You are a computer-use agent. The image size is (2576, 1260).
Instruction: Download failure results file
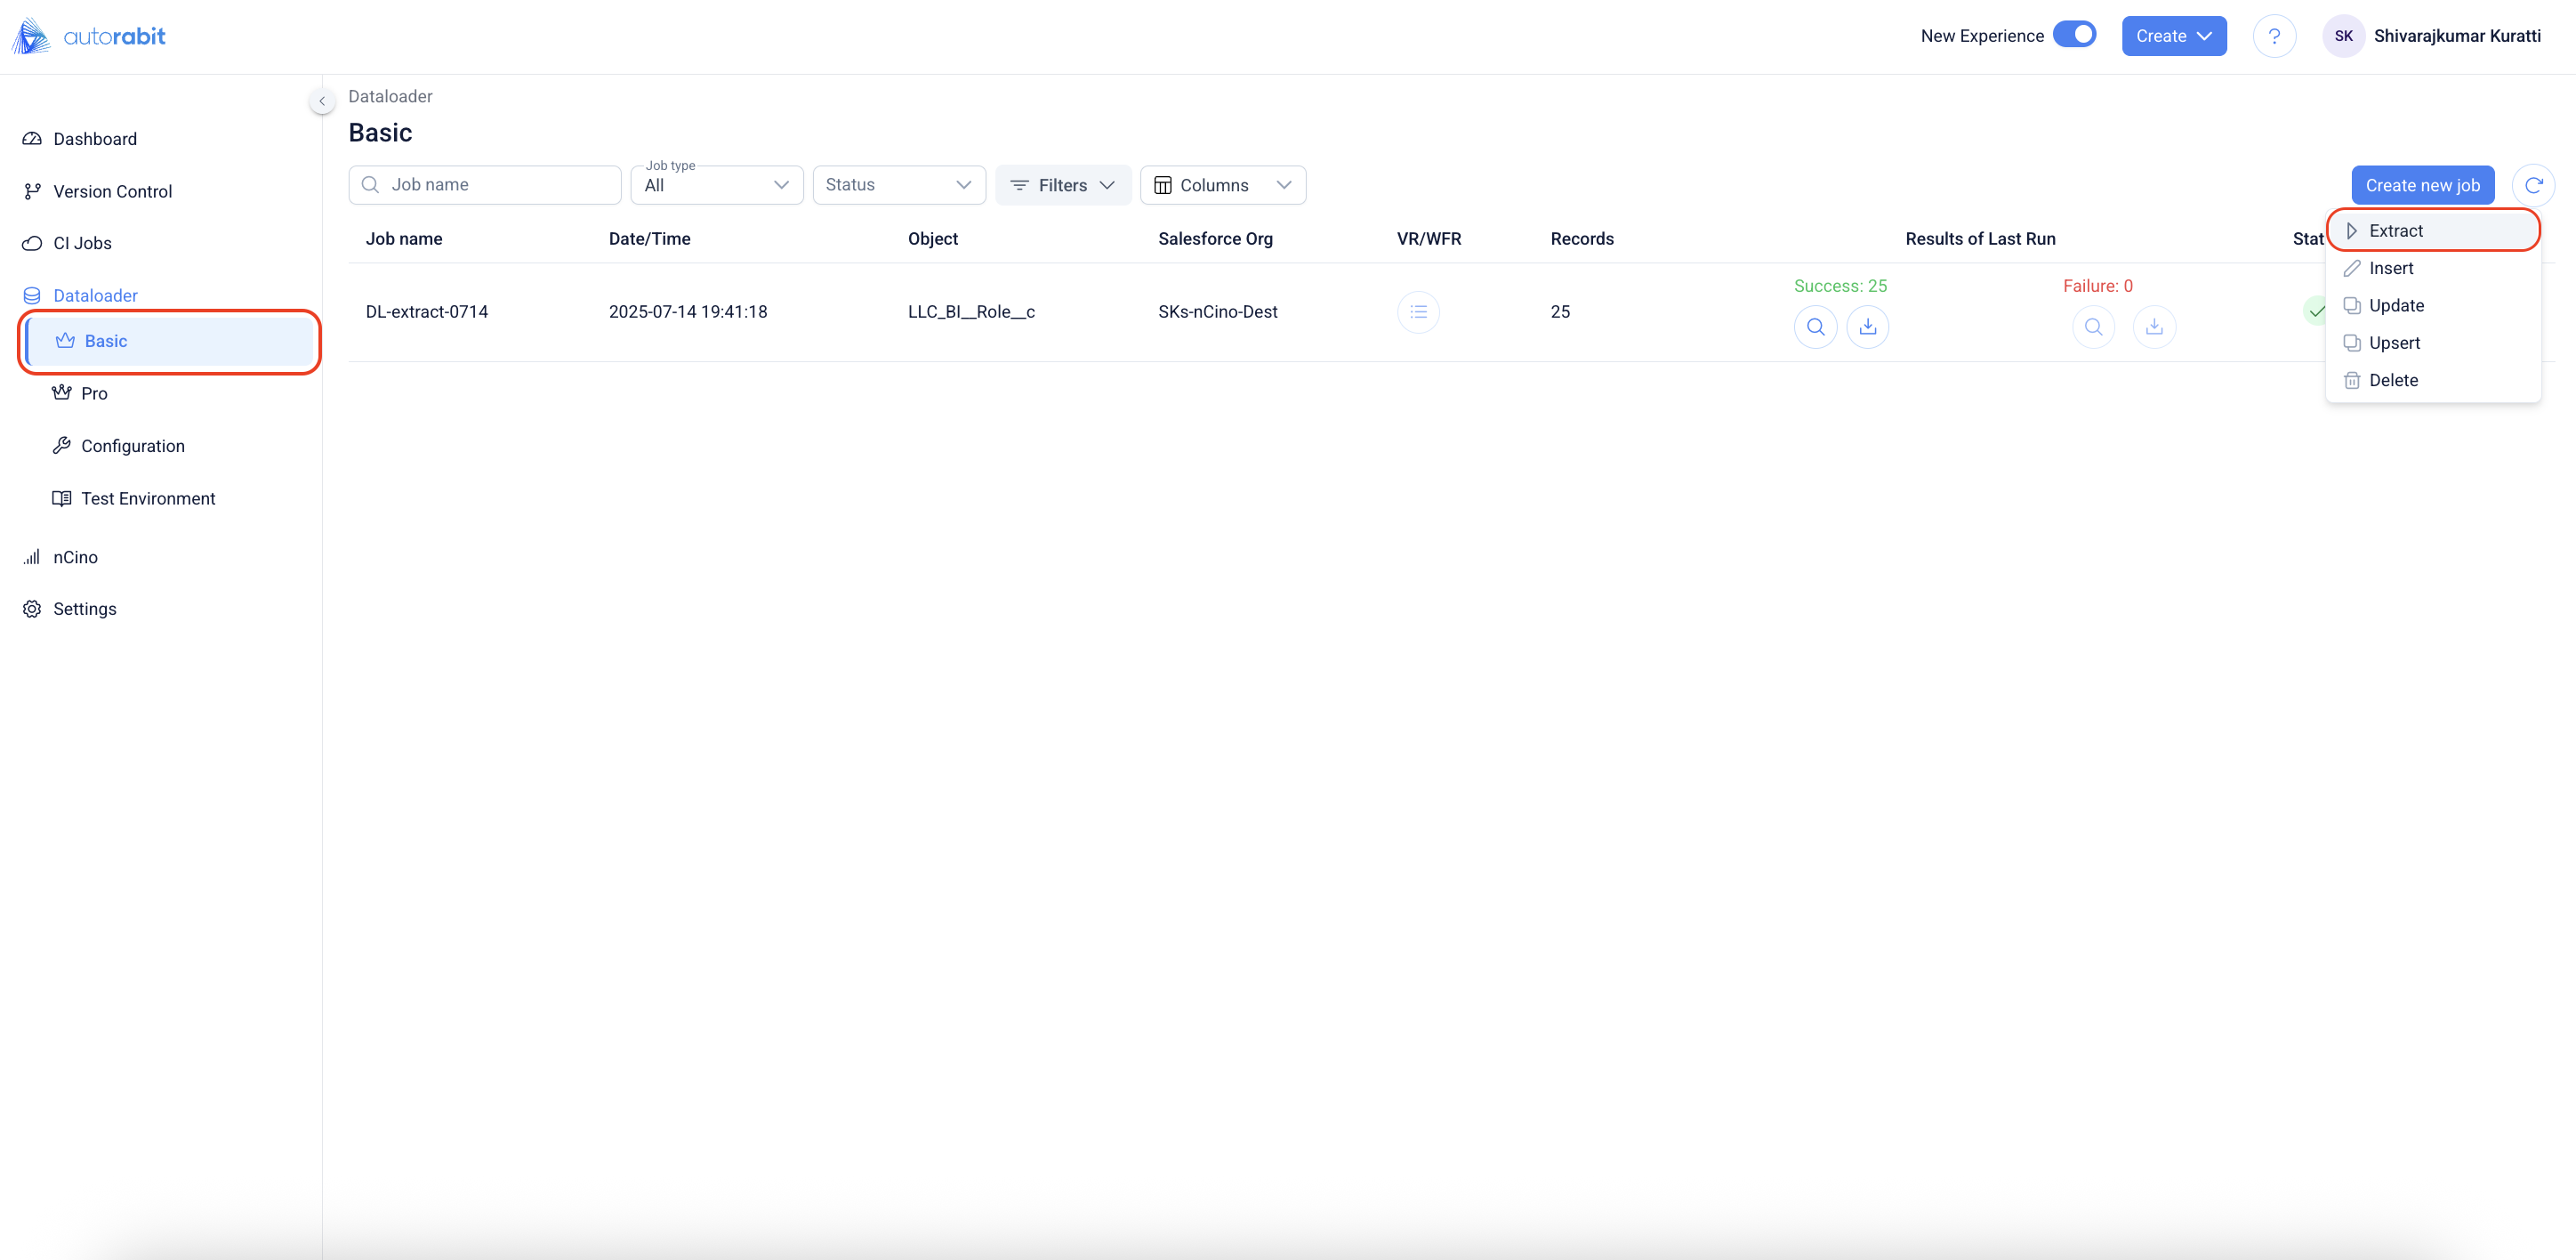pyautogui.click(x=2154, y=327)
